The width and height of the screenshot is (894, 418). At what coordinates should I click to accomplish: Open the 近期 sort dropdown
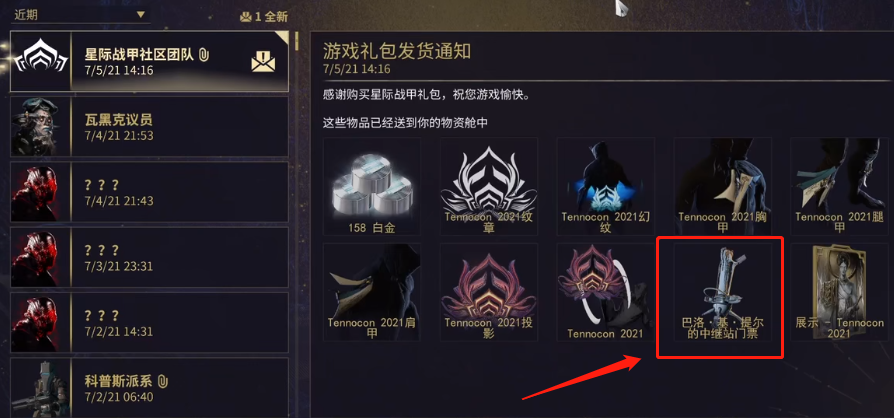click(x=80, y=15)
